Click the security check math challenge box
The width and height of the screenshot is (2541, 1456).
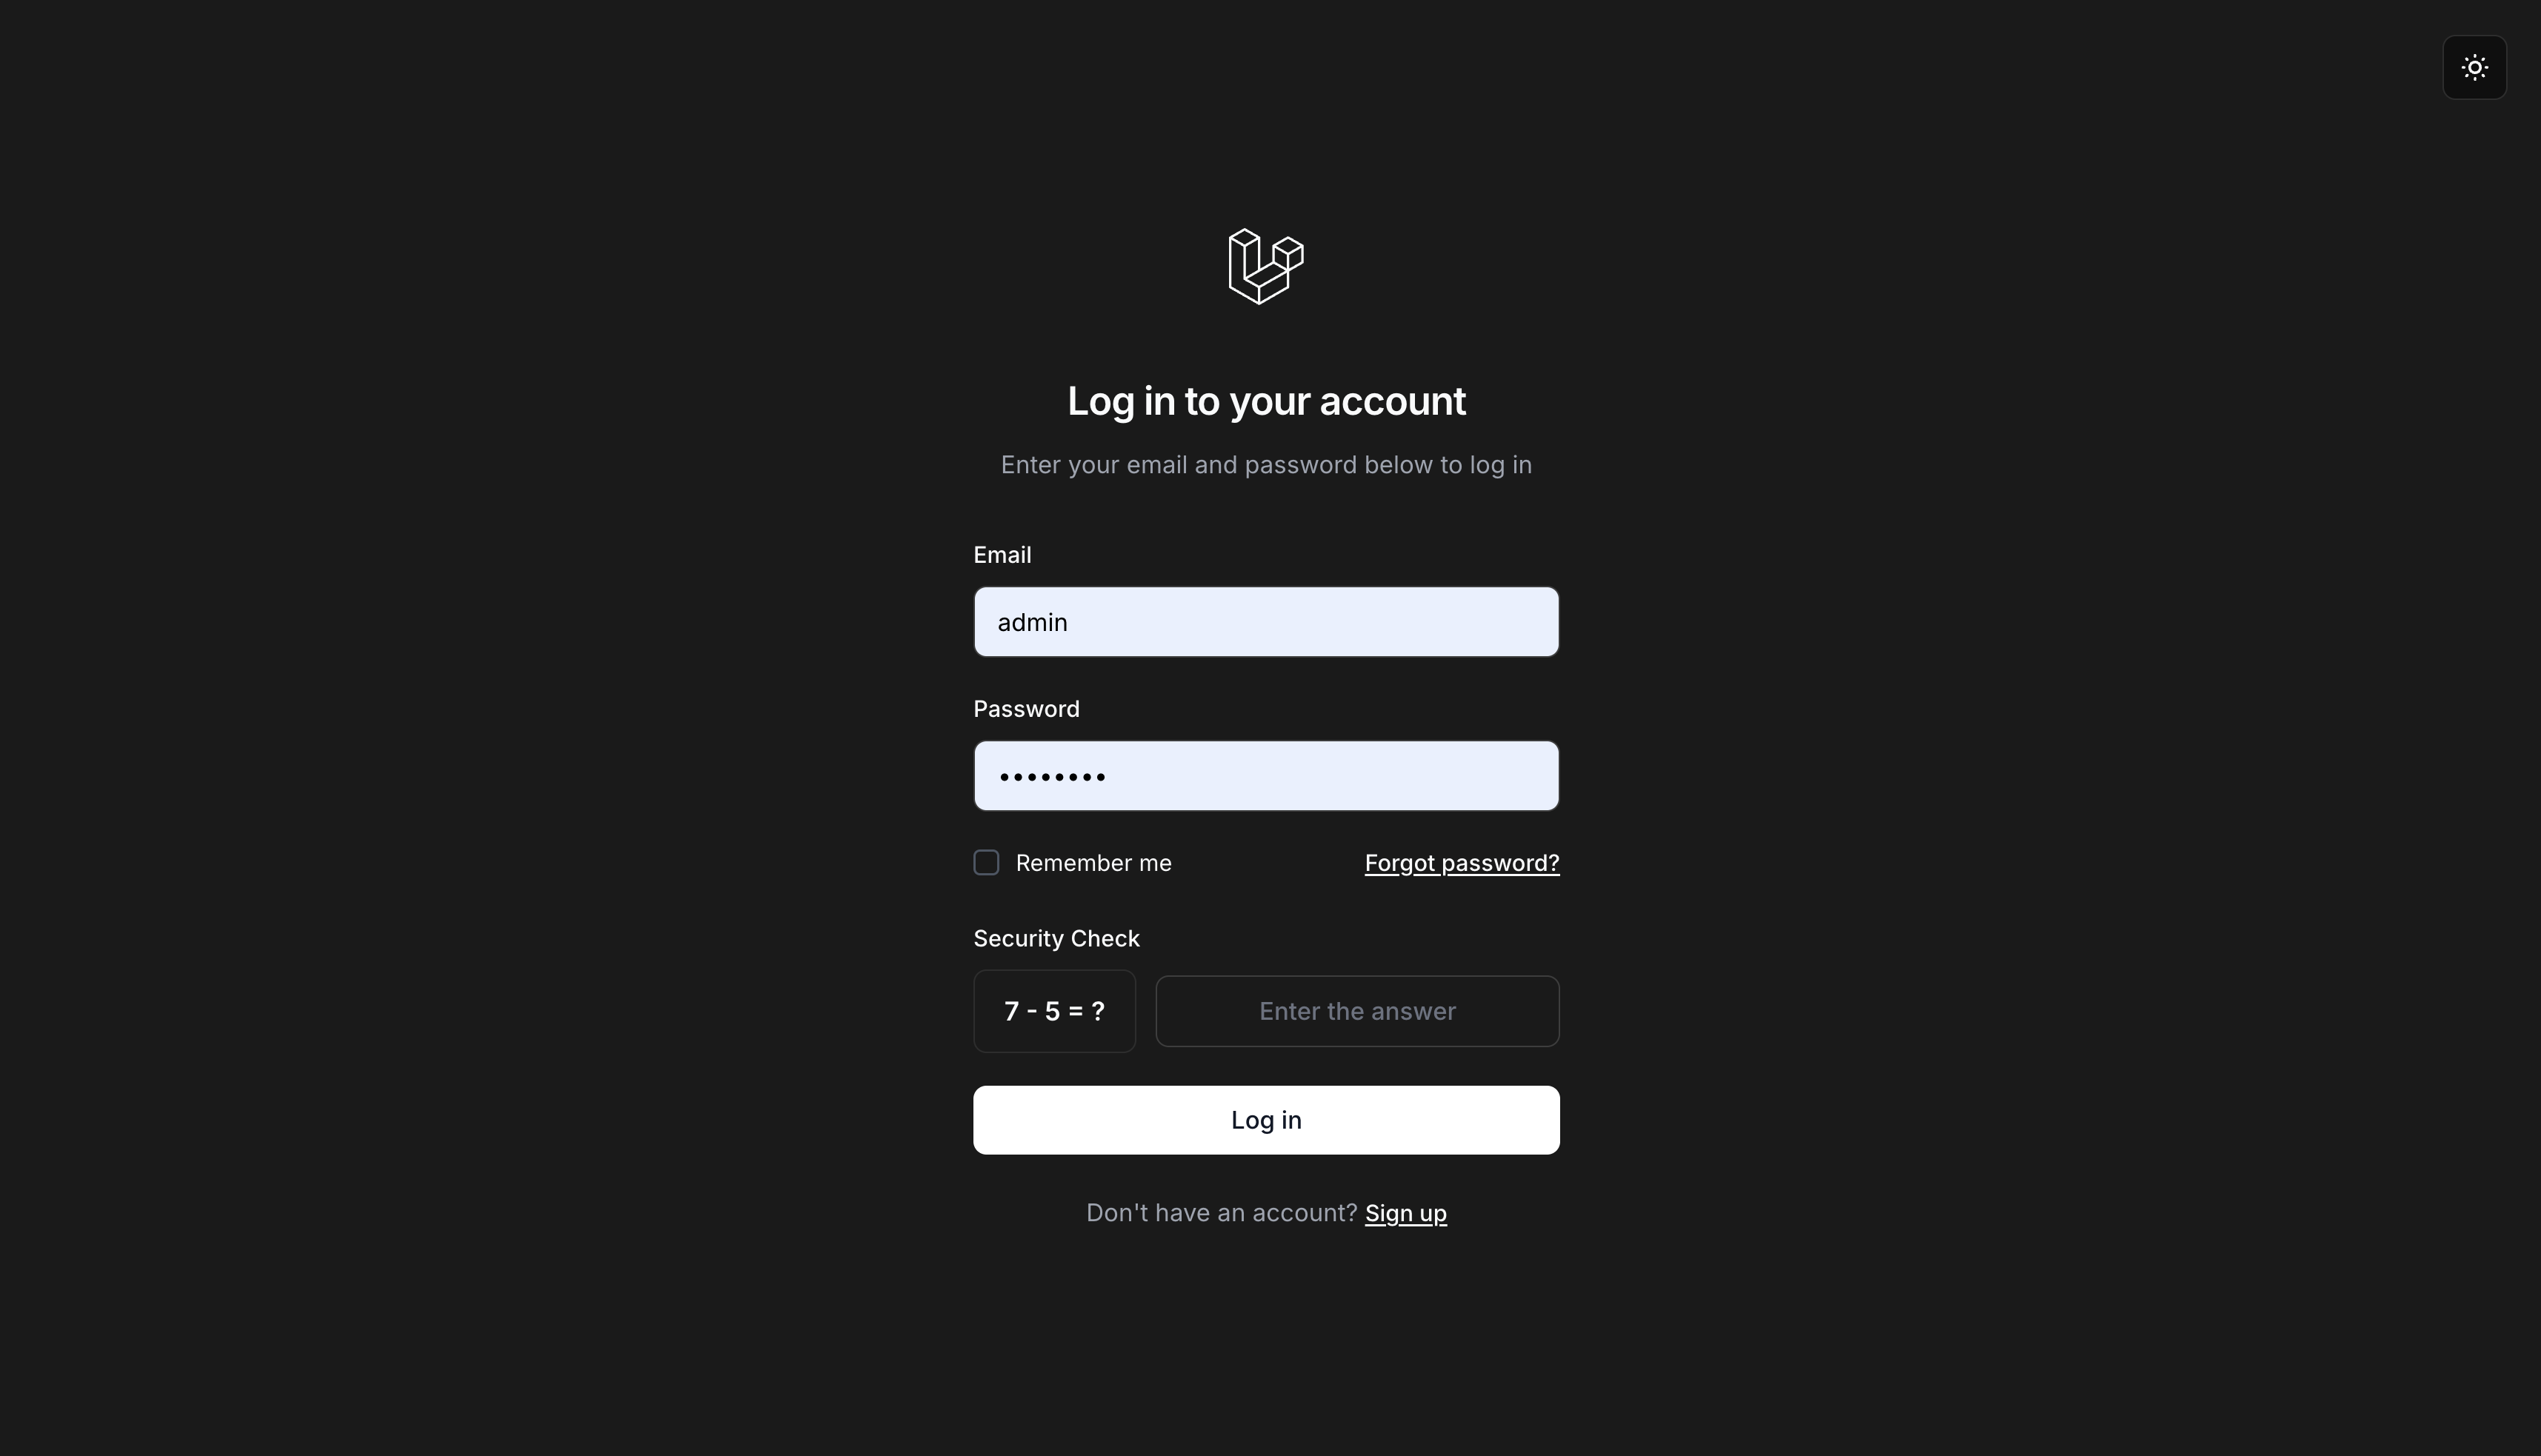coord(1054,1010)
